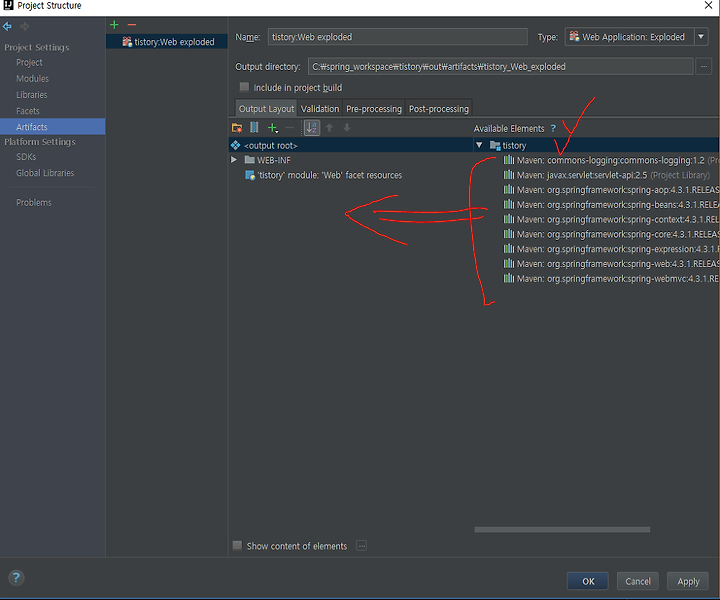Click the Remove element minus icon

pos(290,128)
